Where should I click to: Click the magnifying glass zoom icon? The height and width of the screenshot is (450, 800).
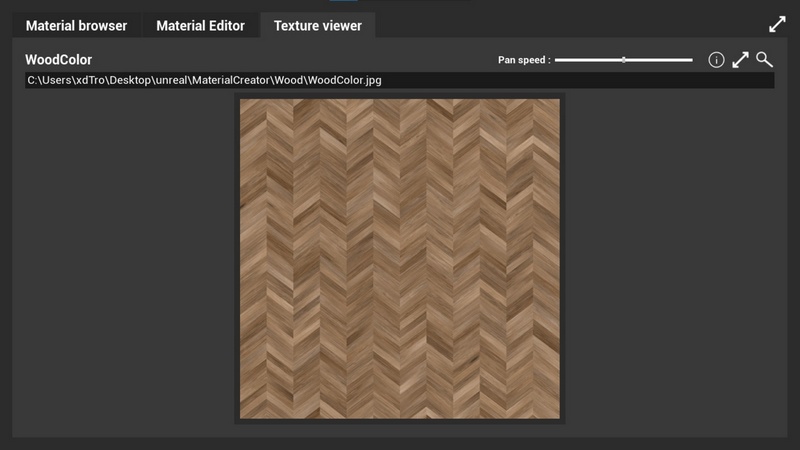click(x=764, y=60)
